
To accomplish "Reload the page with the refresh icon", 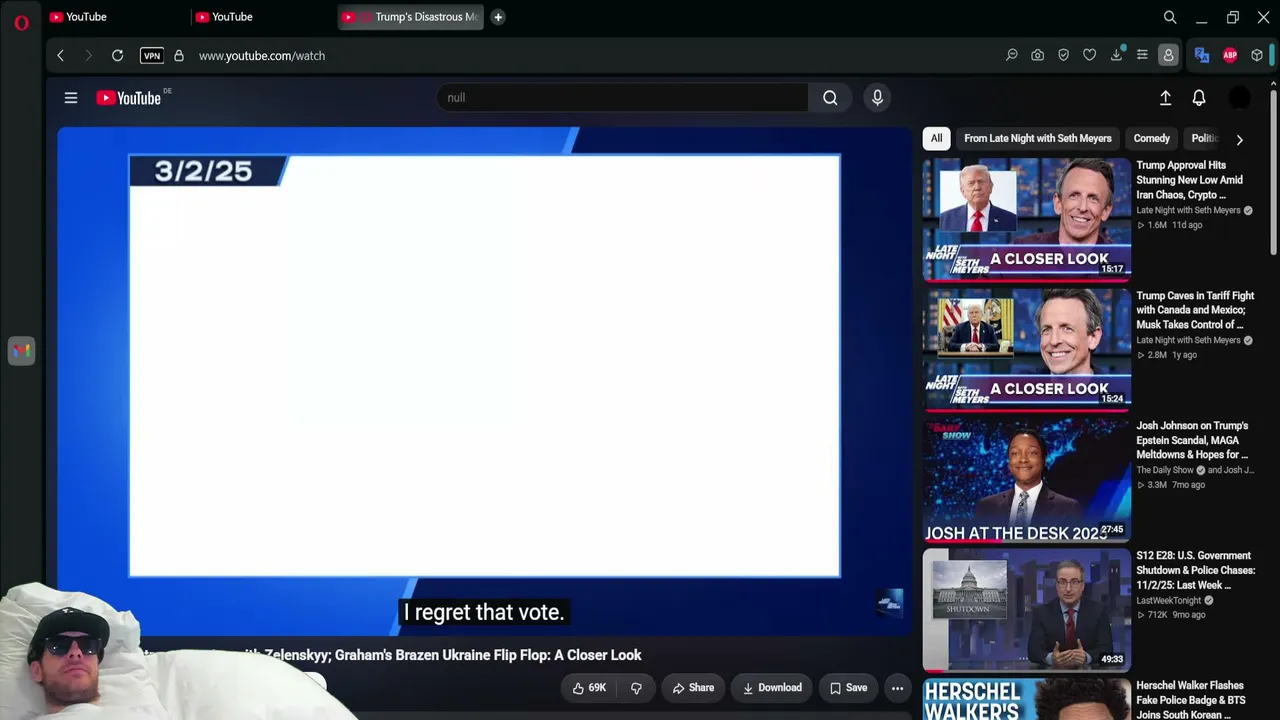I will tap(117, 56).
